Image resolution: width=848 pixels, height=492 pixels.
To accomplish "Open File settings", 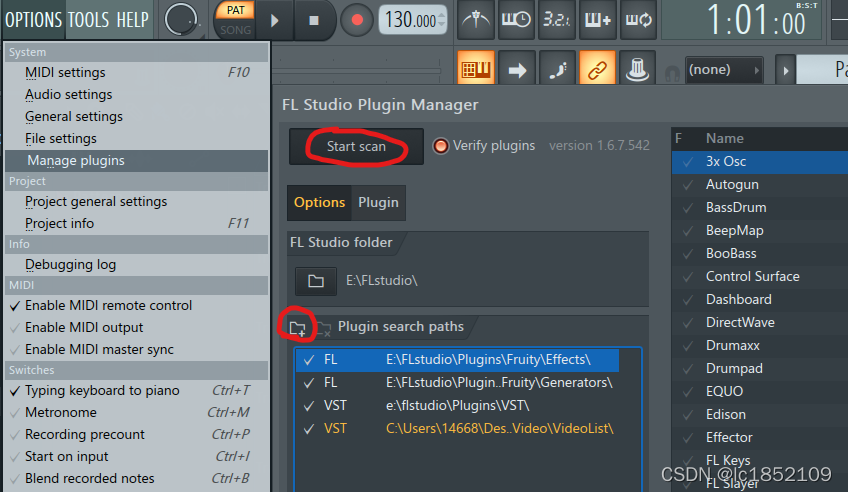I will point(136,139).
